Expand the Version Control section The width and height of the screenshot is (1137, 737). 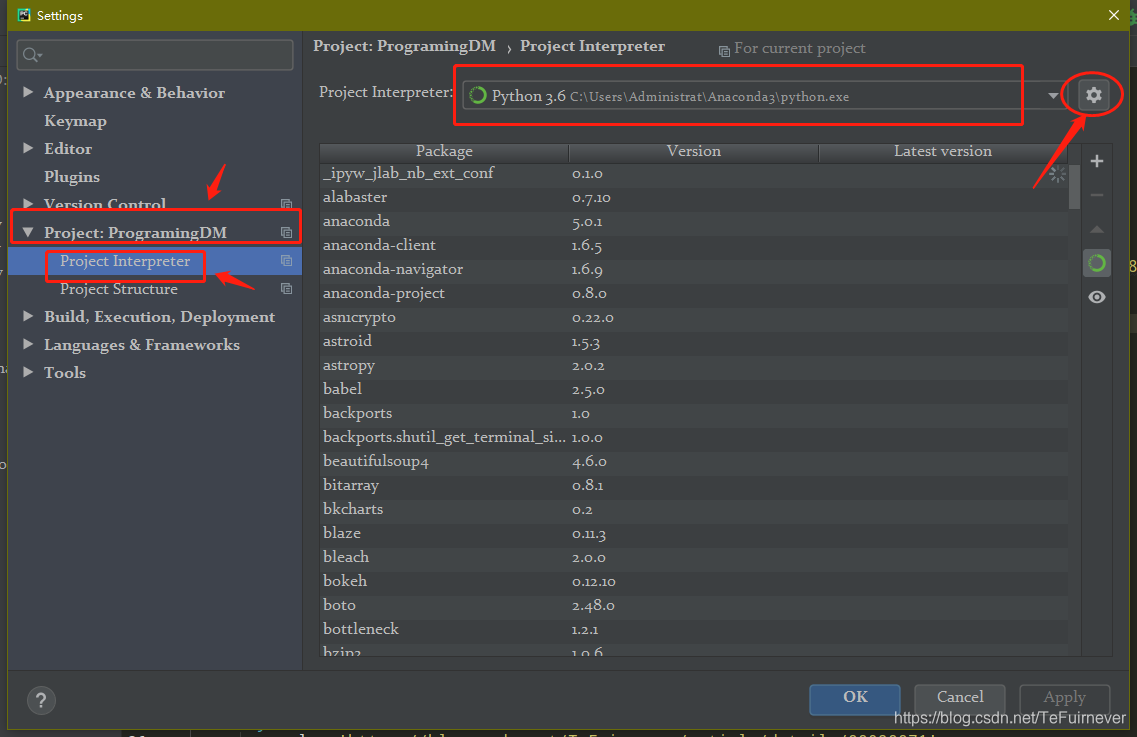tap(28, 204)
